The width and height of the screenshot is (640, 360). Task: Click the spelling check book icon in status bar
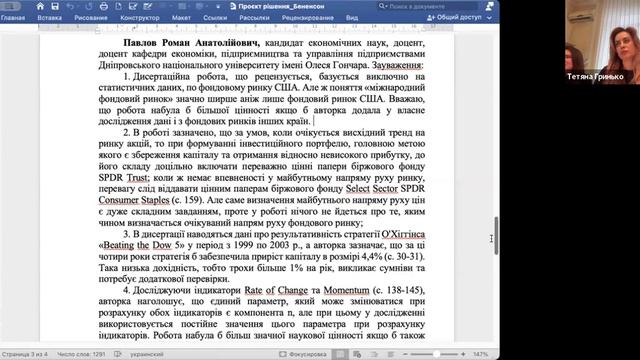pos(118,354)
